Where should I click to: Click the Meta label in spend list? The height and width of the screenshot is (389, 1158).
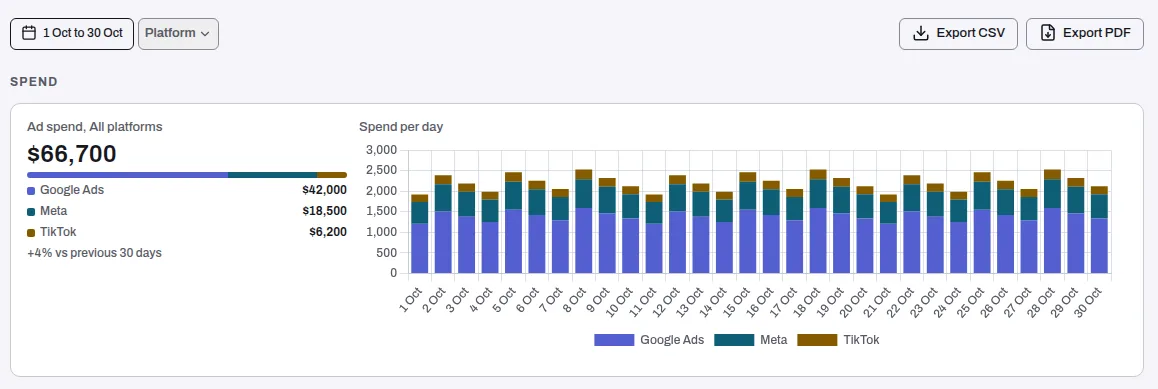pos(54,211)
